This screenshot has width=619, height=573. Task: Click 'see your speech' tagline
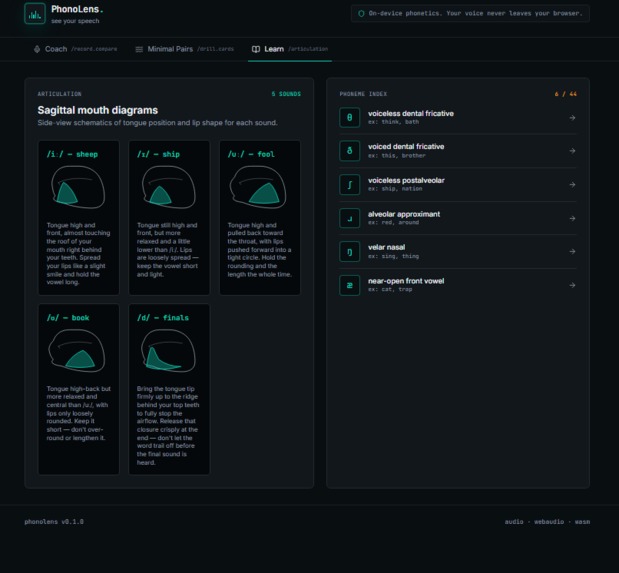coord(75,21)
